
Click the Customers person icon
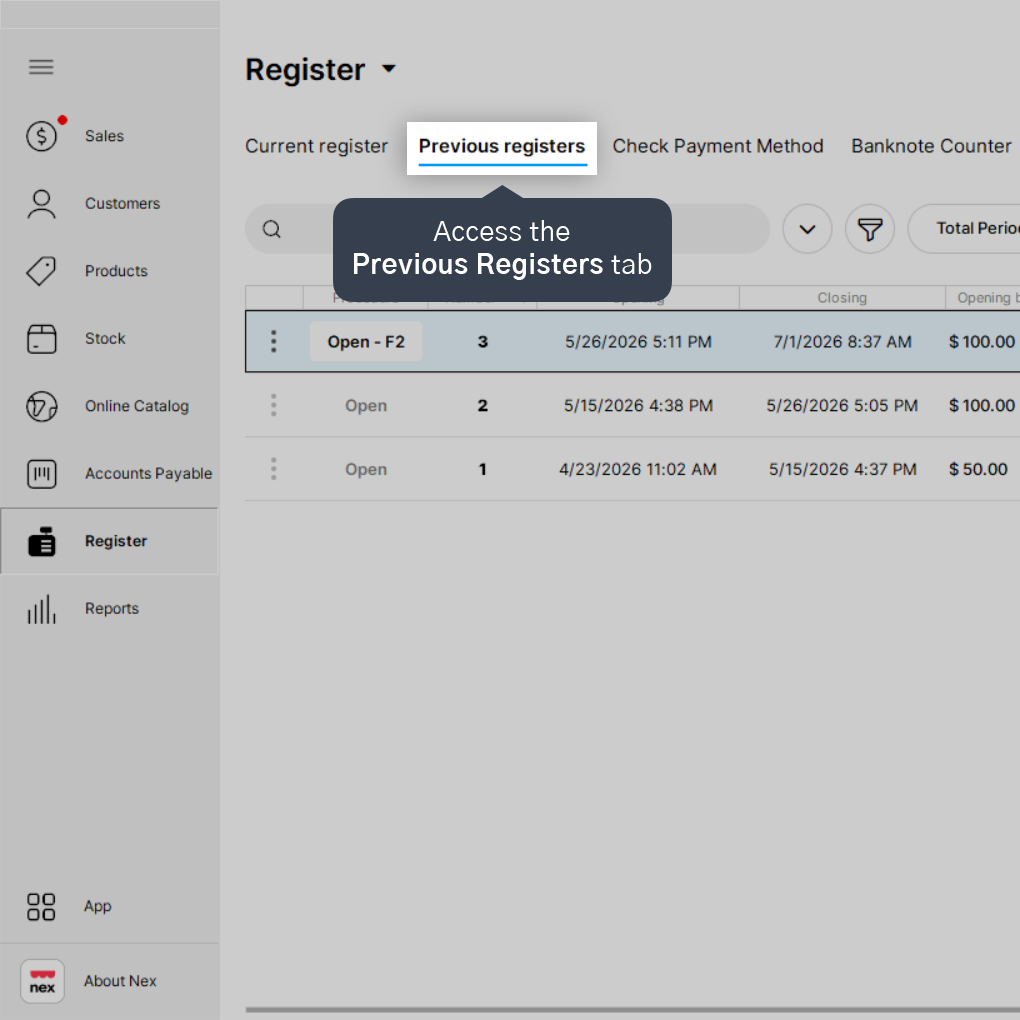42,204
